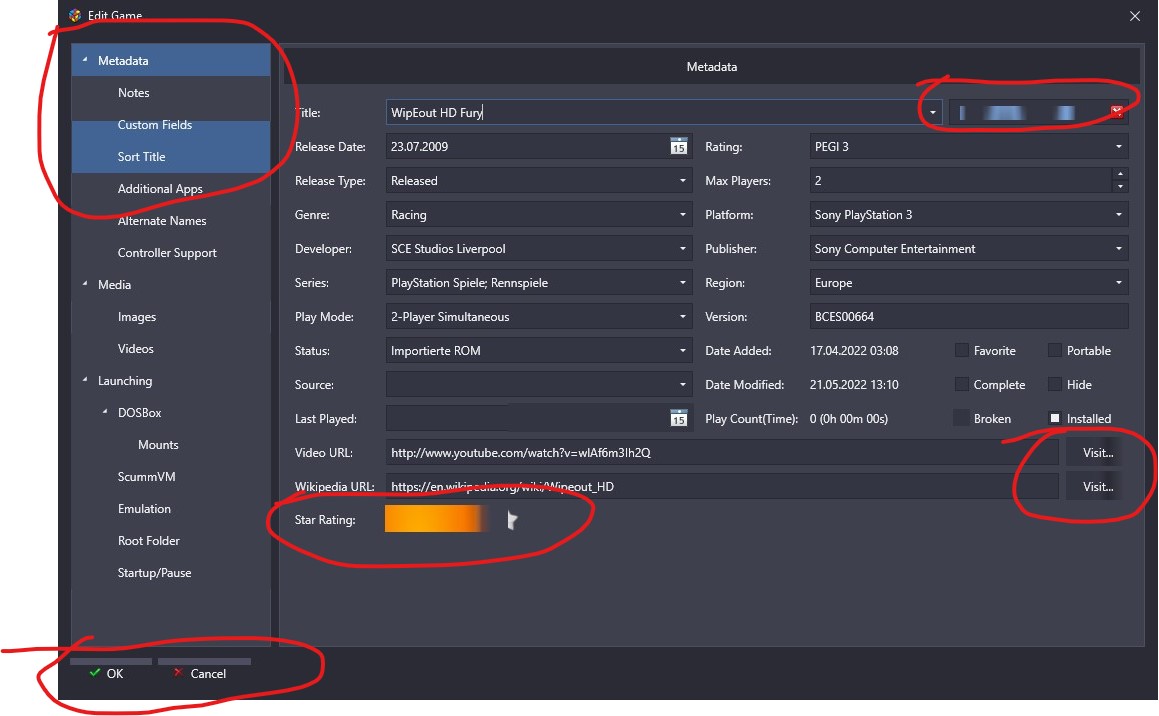Click the Date Modified value 21.05.2022 13:10

coord(854,384)
